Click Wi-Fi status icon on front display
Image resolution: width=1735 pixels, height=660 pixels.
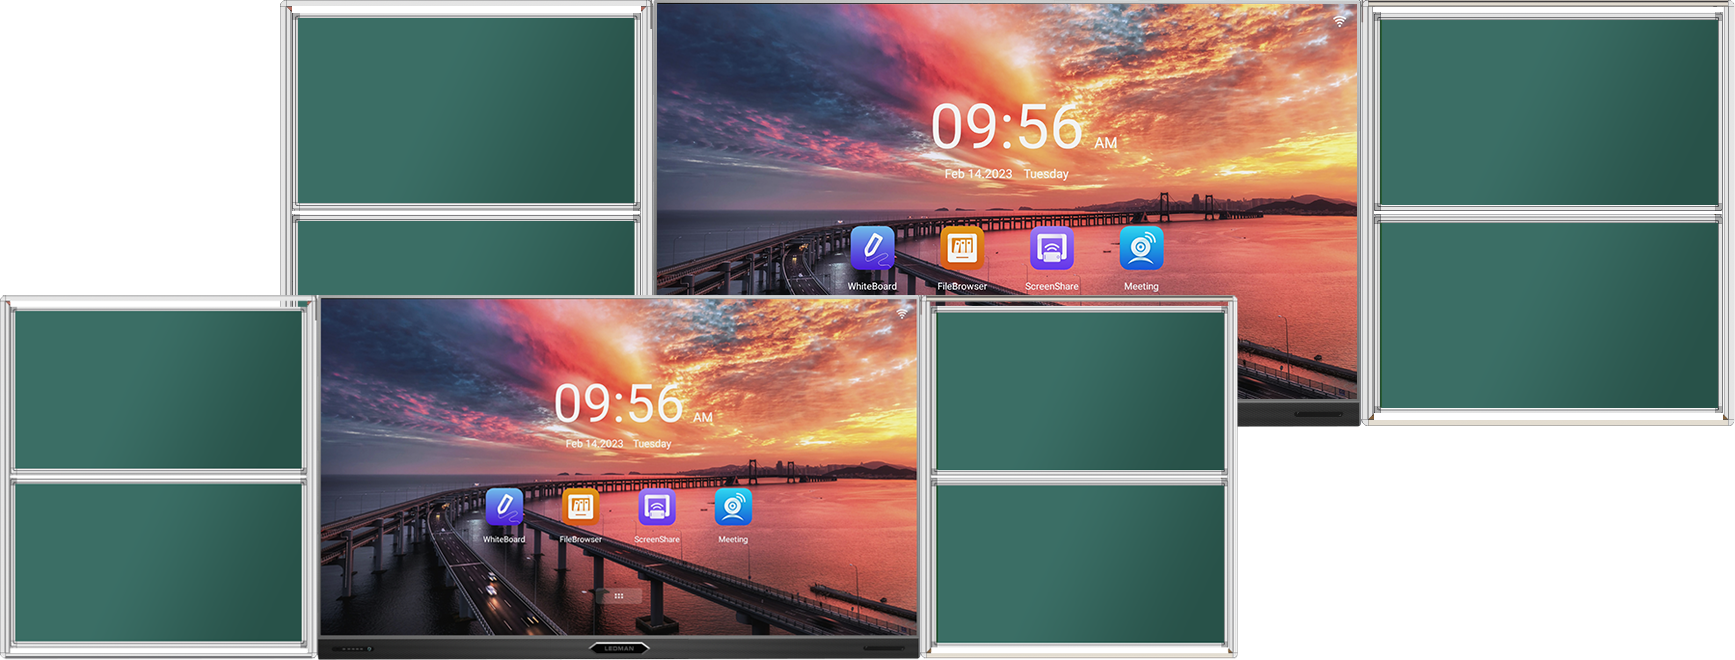click(902, 313)
